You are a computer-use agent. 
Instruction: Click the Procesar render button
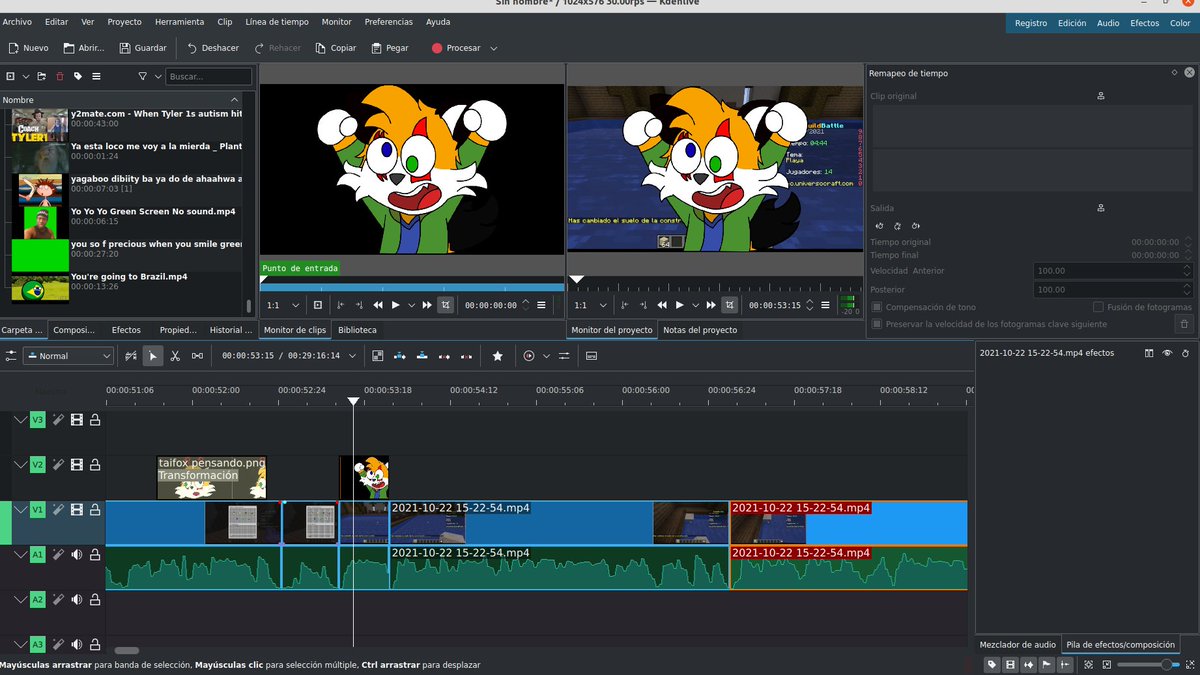pos(455,48)
